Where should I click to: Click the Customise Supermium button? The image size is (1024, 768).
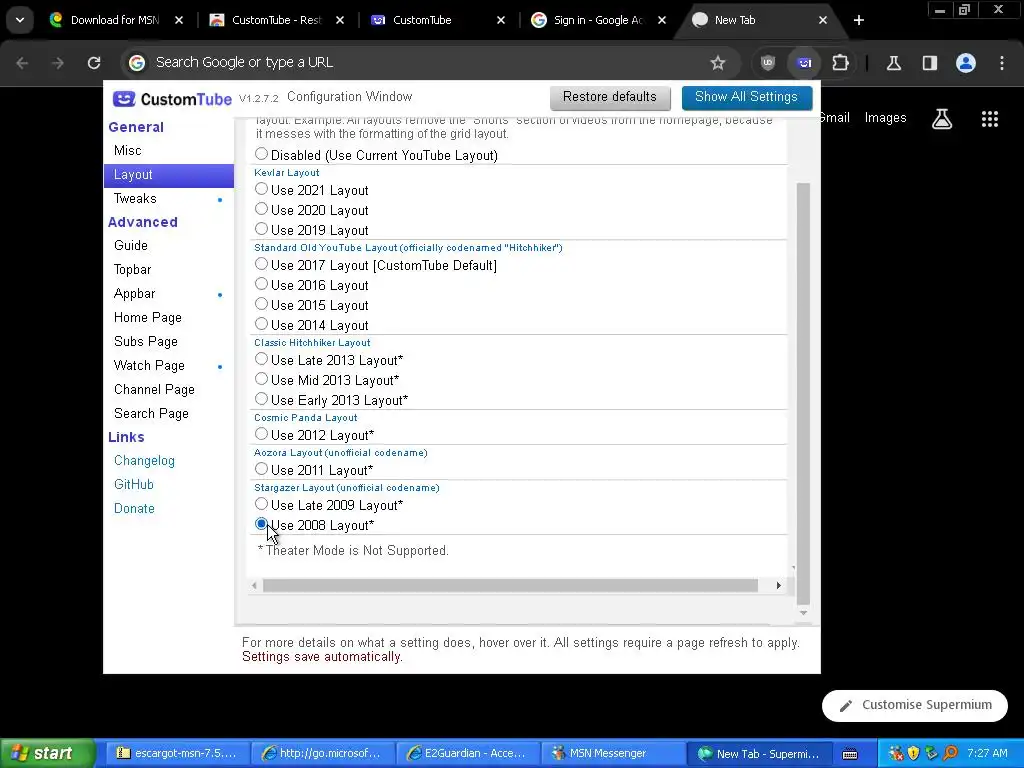point(915,705)
